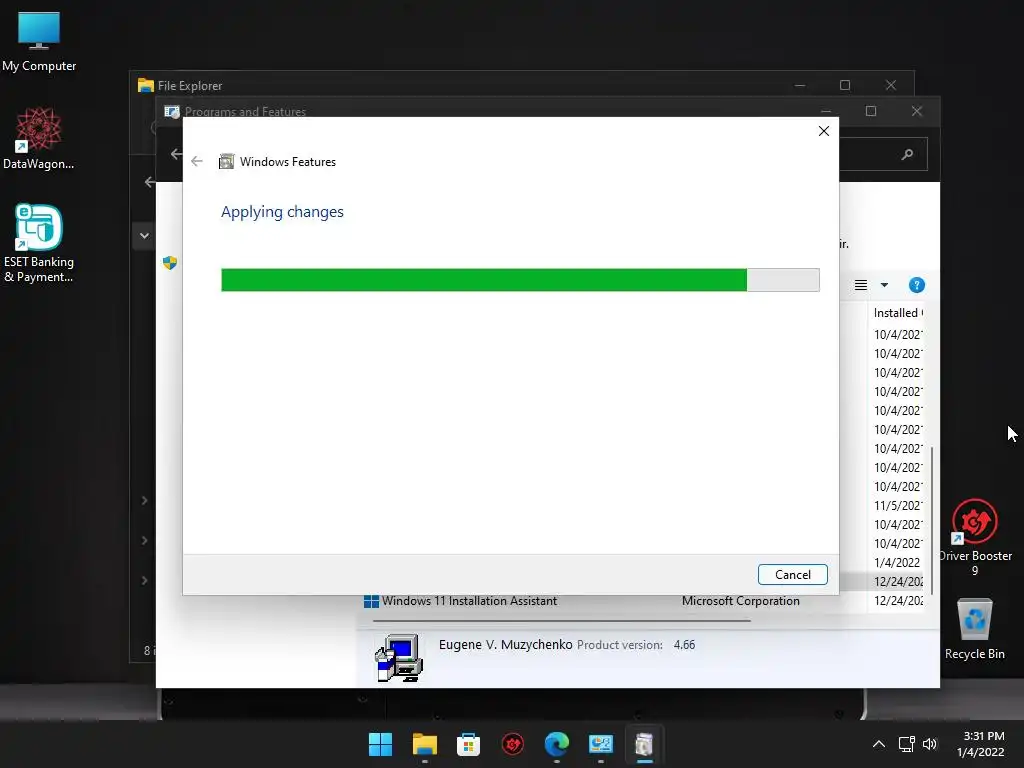The width and height of the screenshot is (1024, 768).
Task: Click the Programs and Features search box
Action: point(883,155)
